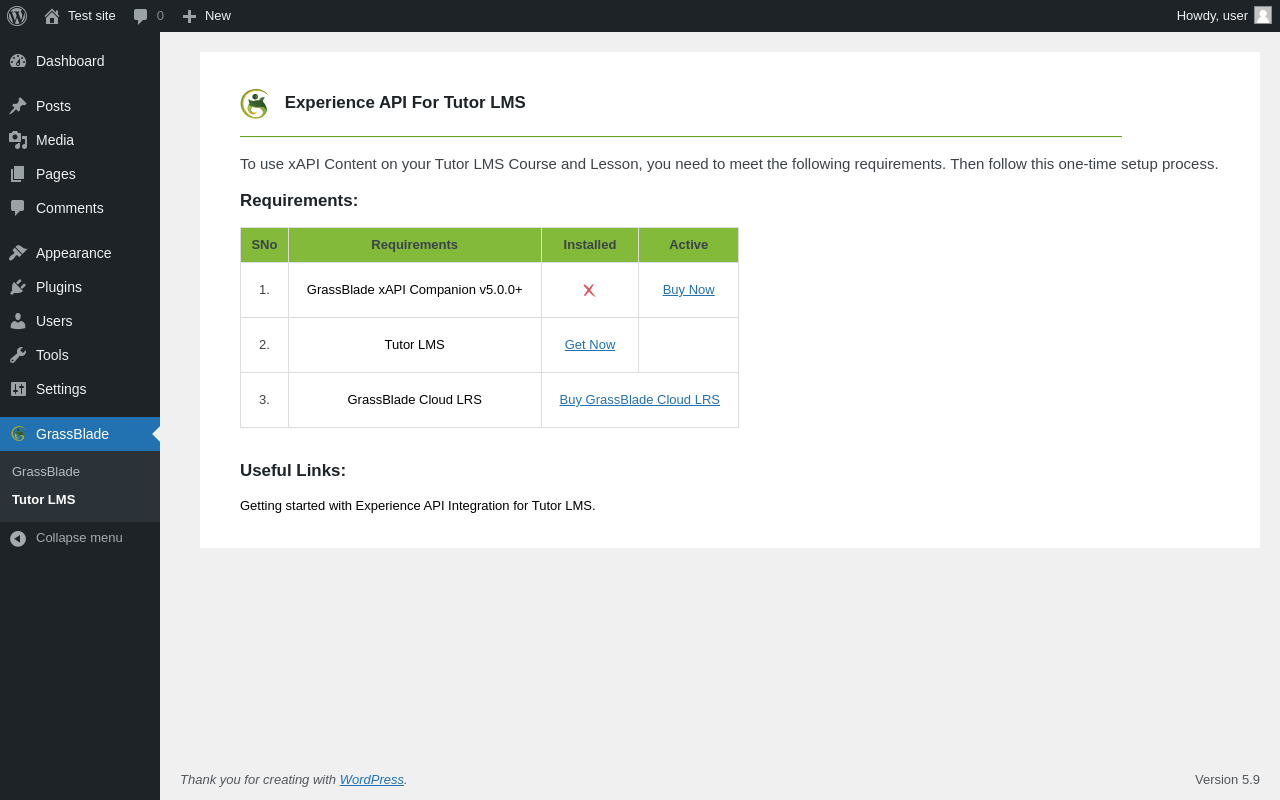Open Comments in the sidebar
The image size is (1280, 800).
[x=80, y=208]
